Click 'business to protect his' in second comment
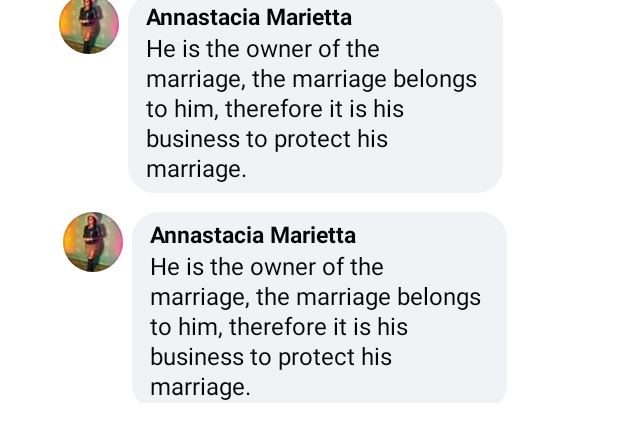 [271, 357]
